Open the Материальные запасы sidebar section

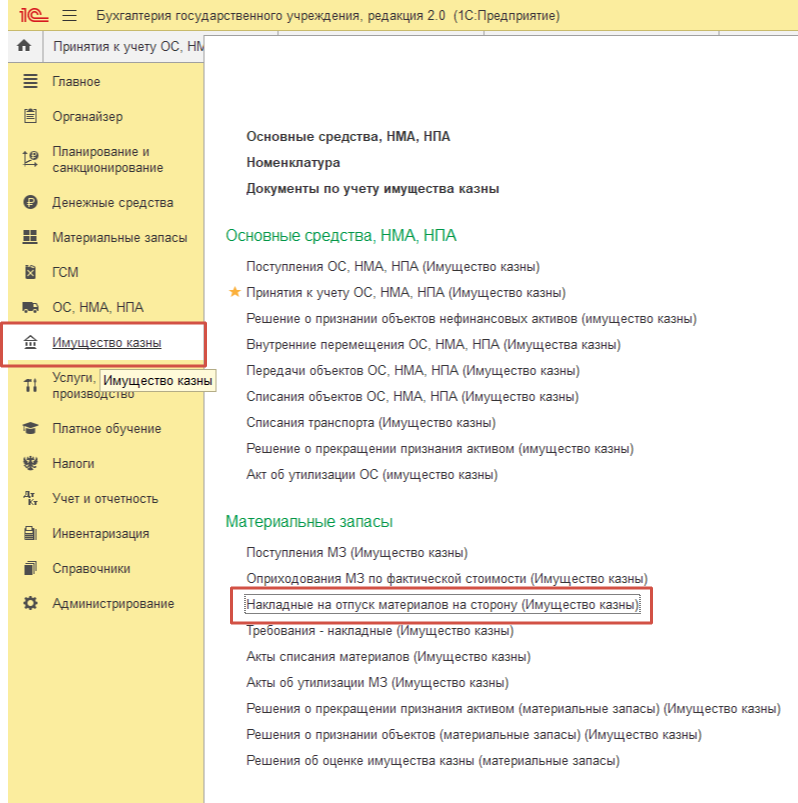pos(120,238)
